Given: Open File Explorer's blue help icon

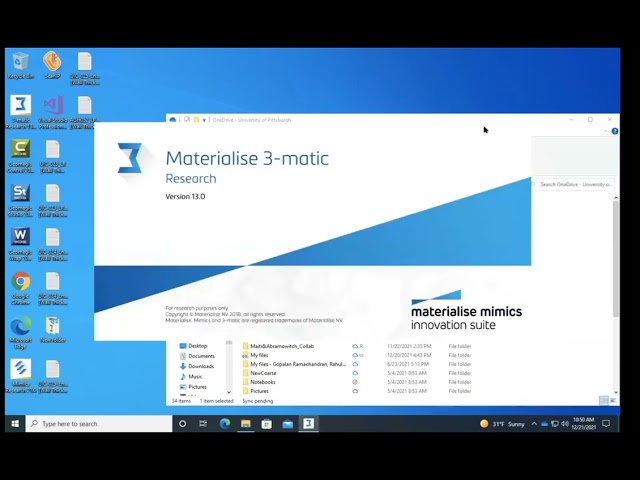Looking at the screenshot, I should 615,131.
